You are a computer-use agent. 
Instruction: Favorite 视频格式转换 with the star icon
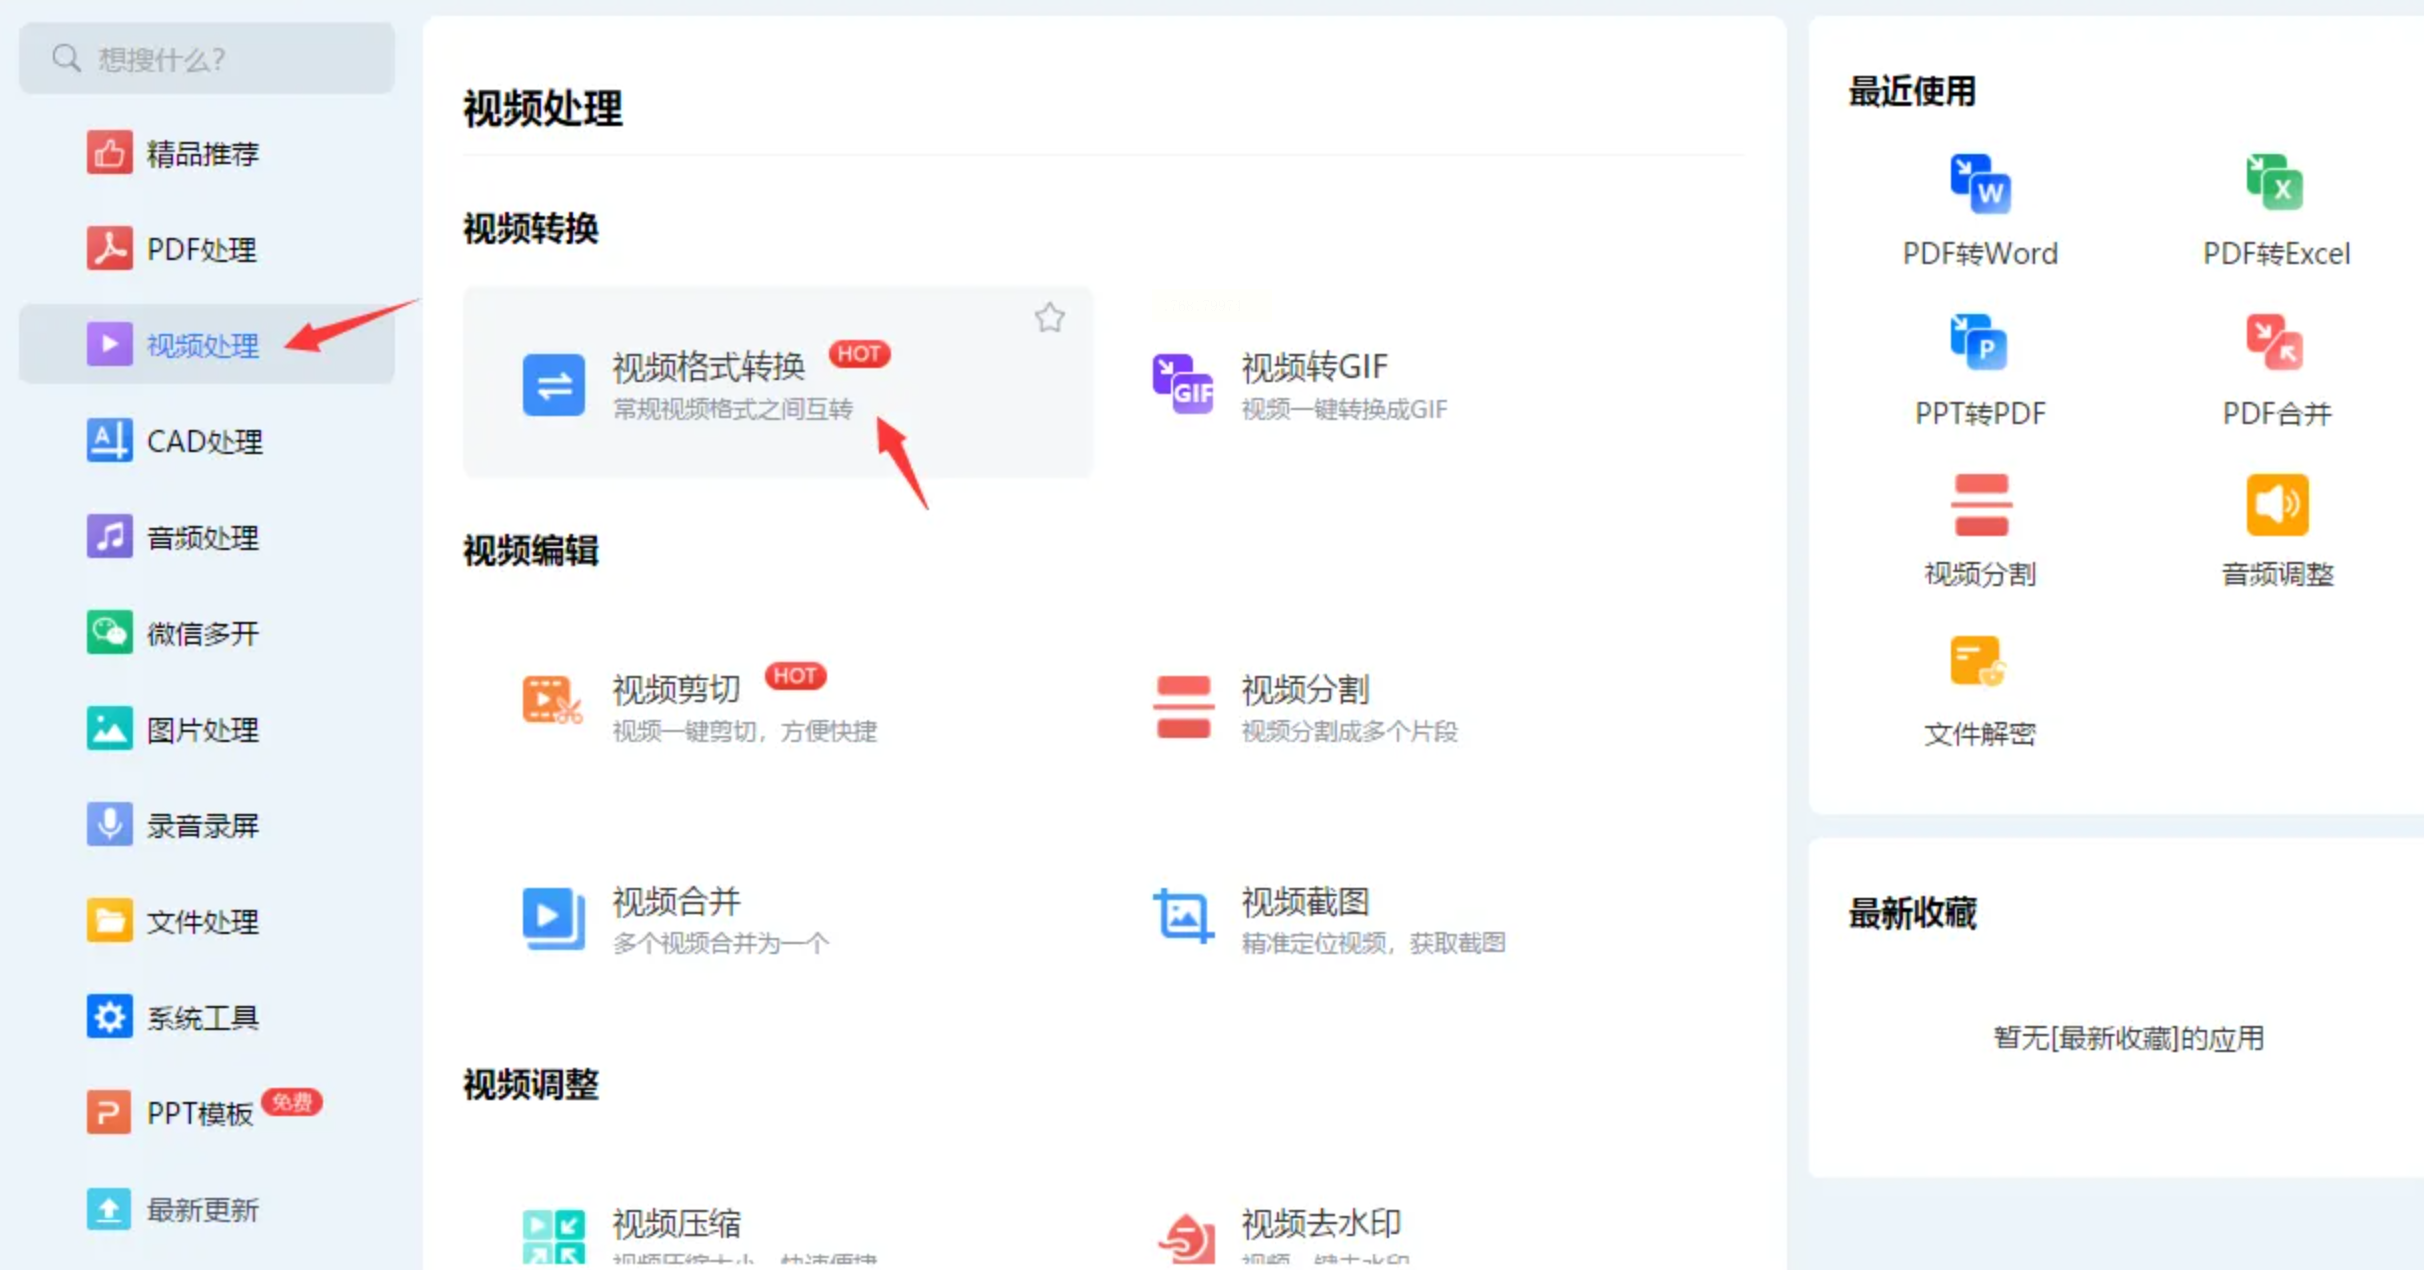coord(1049,318)
